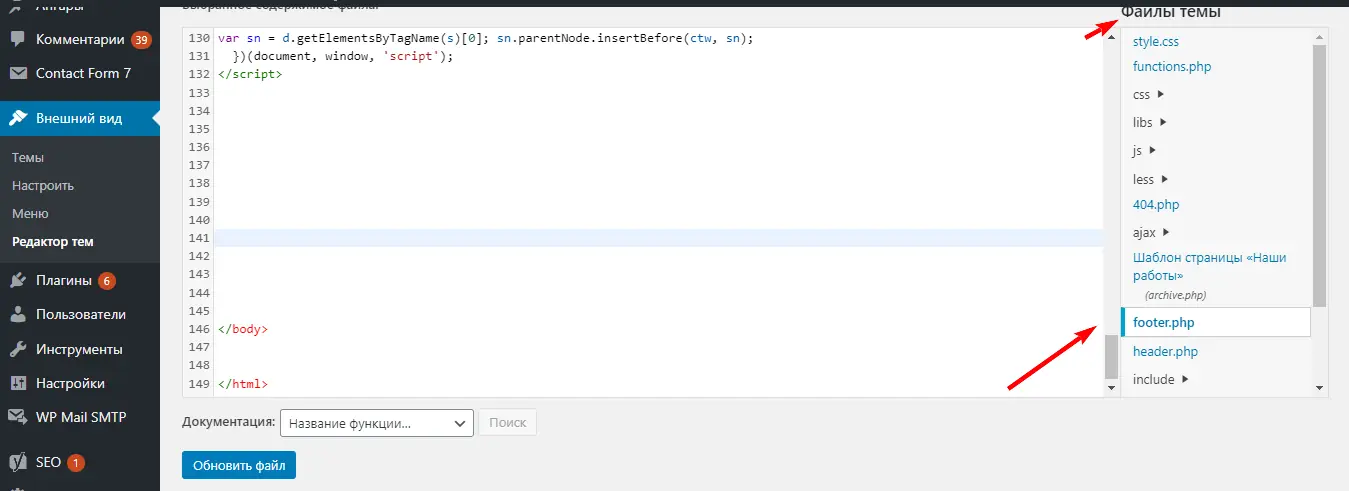
Task: Click the Comments 39 count badge
Action: 141,40
